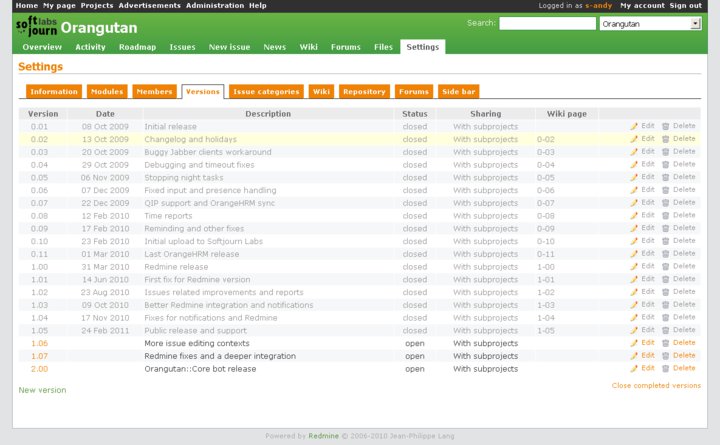Screen dimensions: 720x445
Task: Click the pencil edit icon for version 1.06
Action: pyautogui.click(x=634, y=343)
